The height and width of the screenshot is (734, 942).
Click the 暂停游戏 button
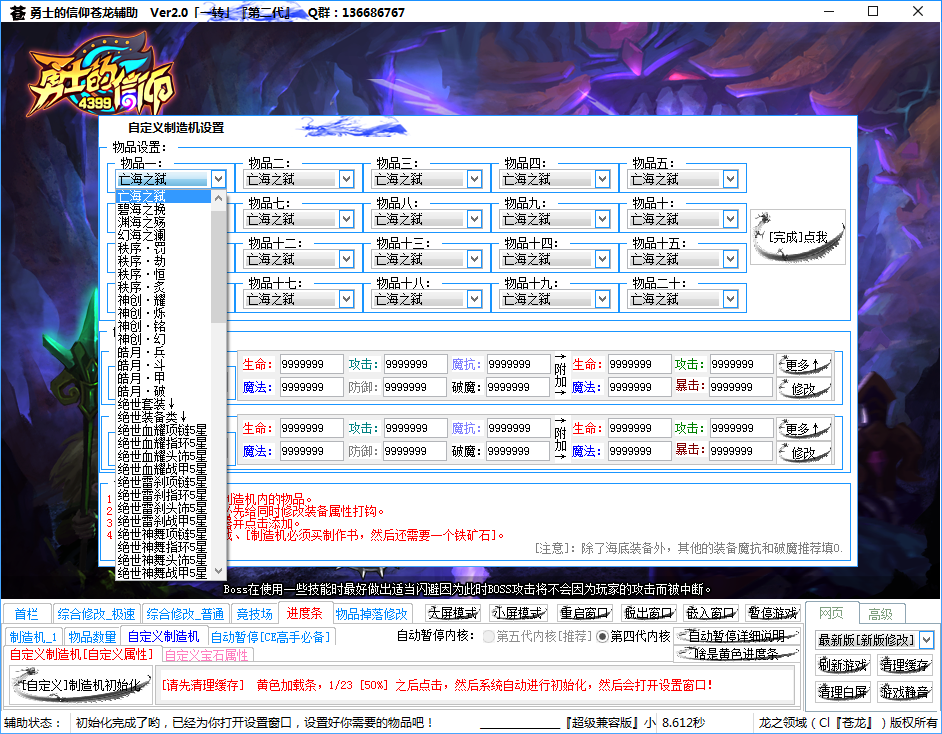773,613
